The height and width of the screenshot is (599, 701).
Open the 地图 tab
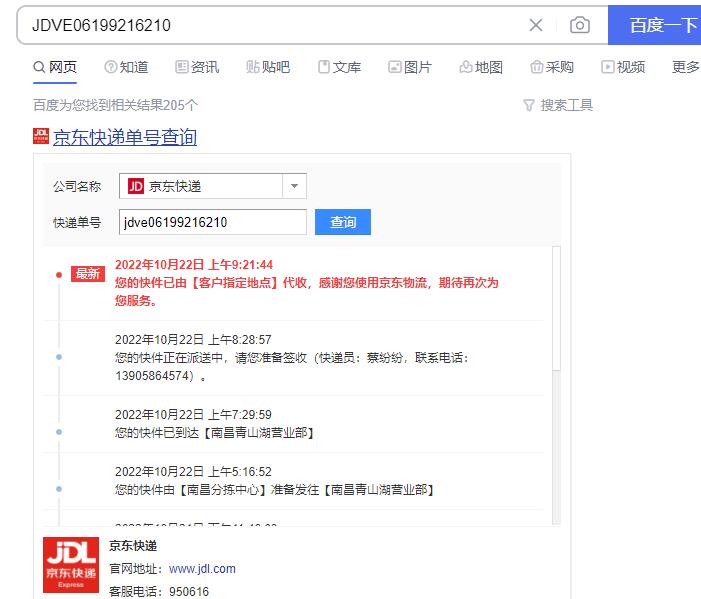(x=481, y=67)
